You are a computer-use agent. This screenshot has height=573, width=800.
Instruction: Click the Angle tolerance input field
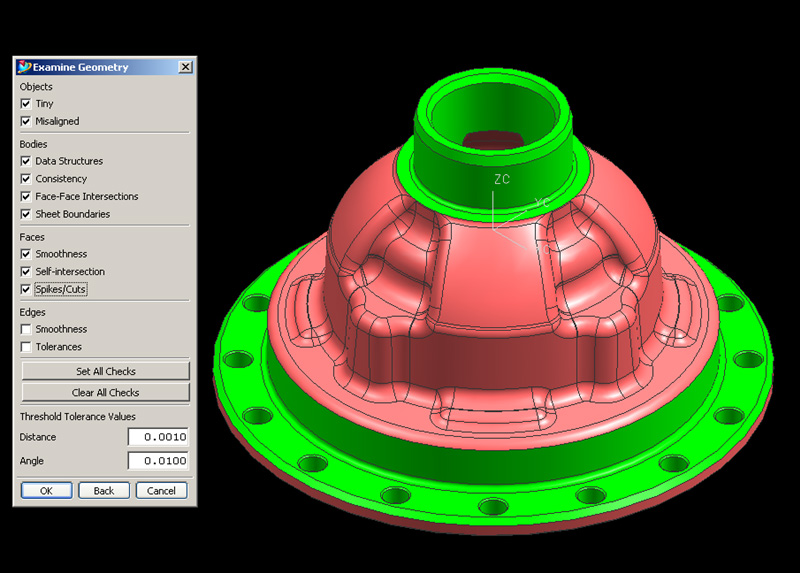pyautogui.click(x=158, y=461)
